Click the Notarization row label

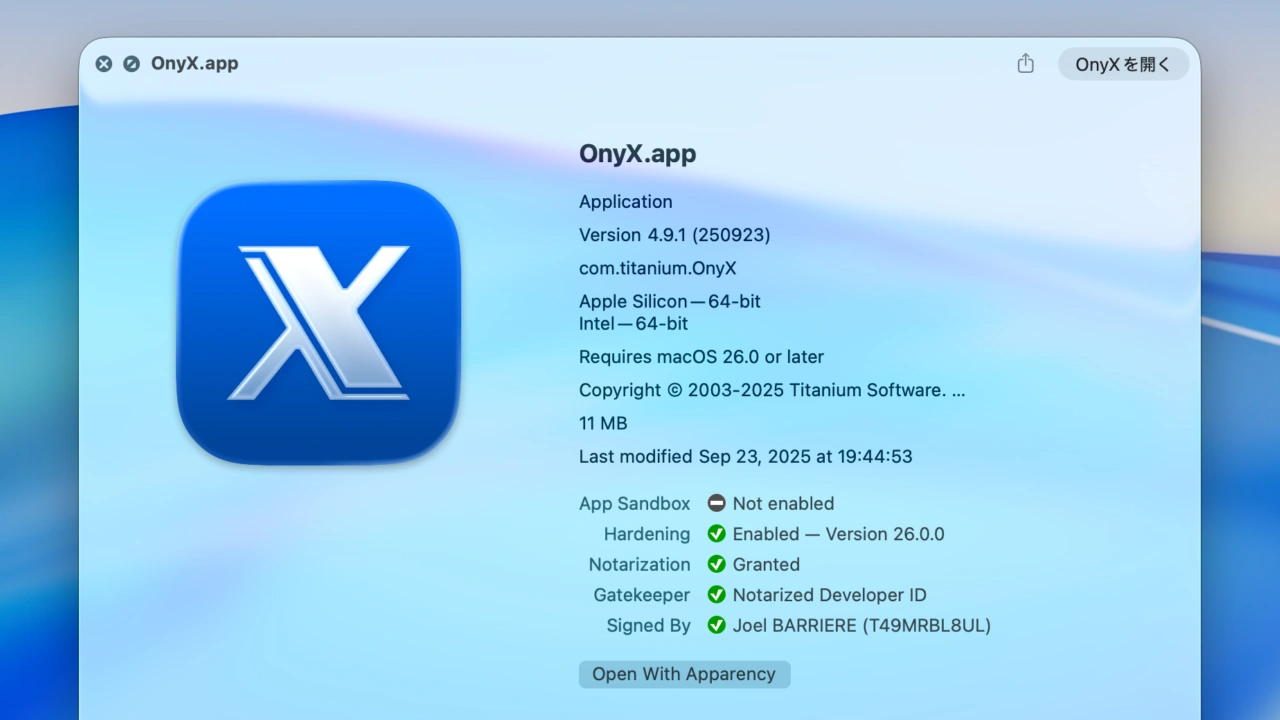pyautogui.click(x=639, y=564)
